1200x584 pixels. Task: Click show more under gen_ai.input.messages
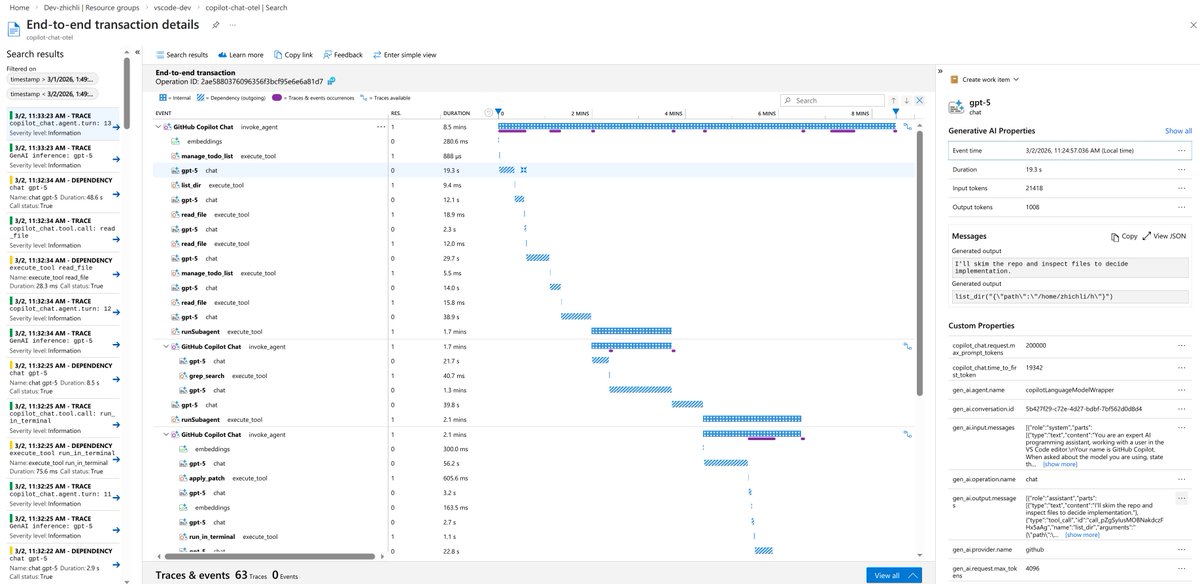coord(1061,464)
